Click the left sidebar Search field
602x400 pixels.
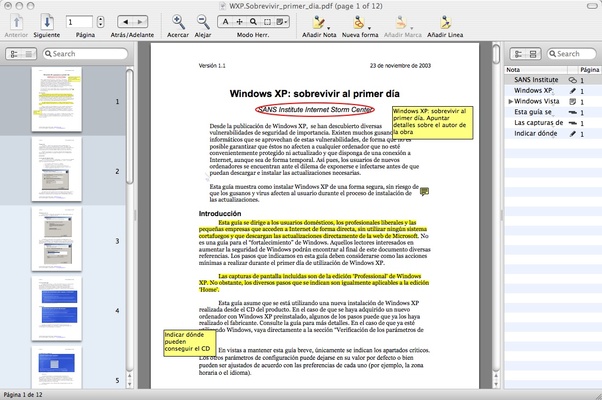[85, 54]
